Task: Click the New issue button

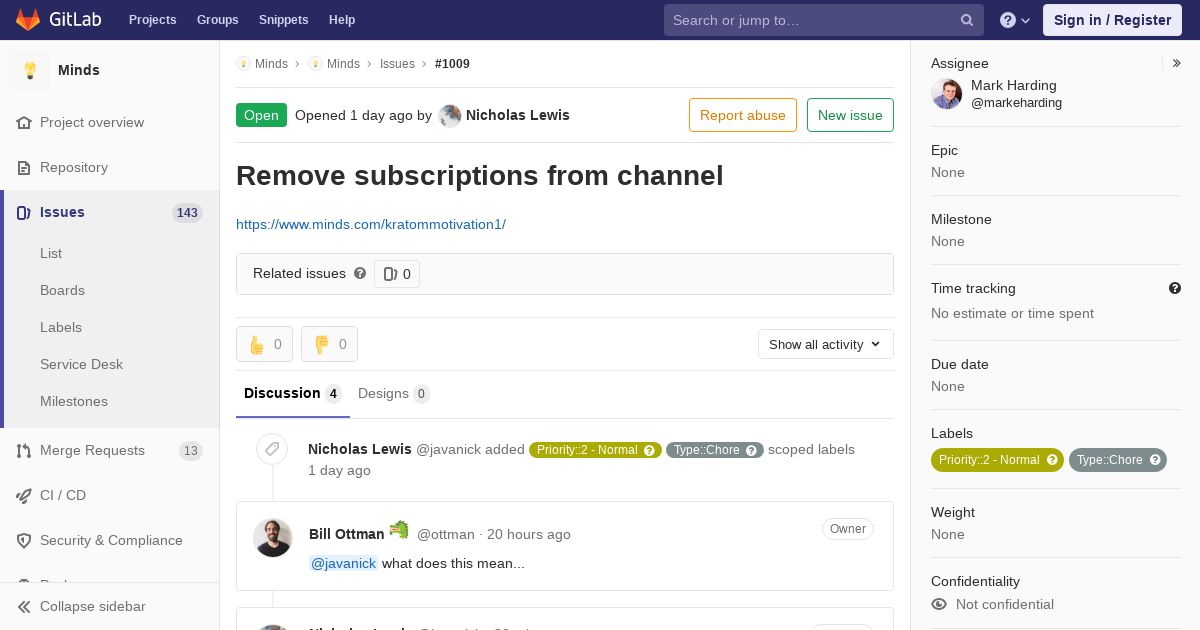Action: (x=850, y=115)
